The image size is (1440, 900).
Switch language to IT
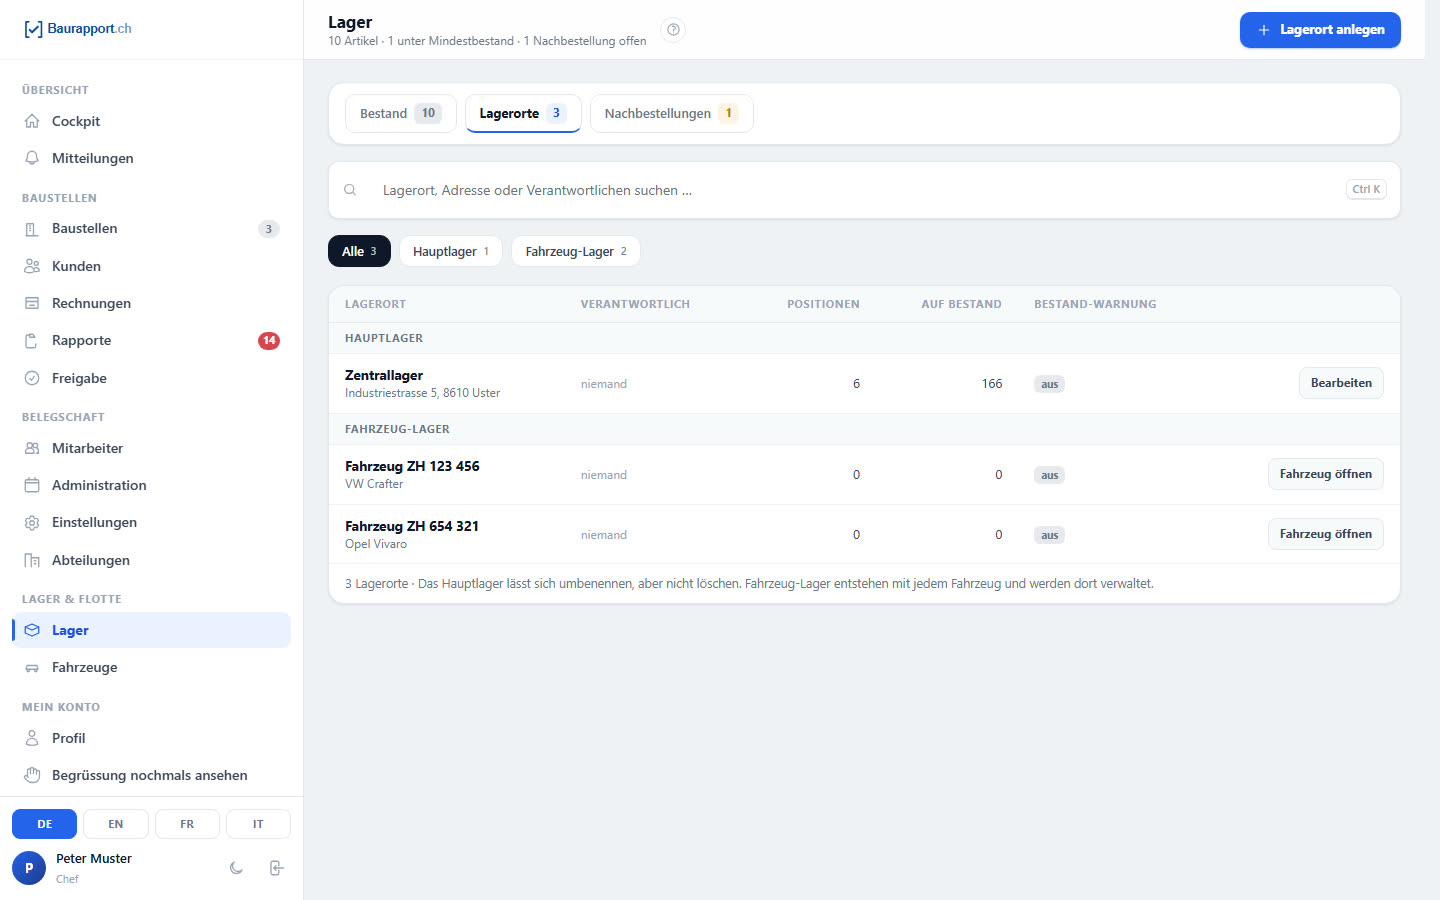click(258, 824)
